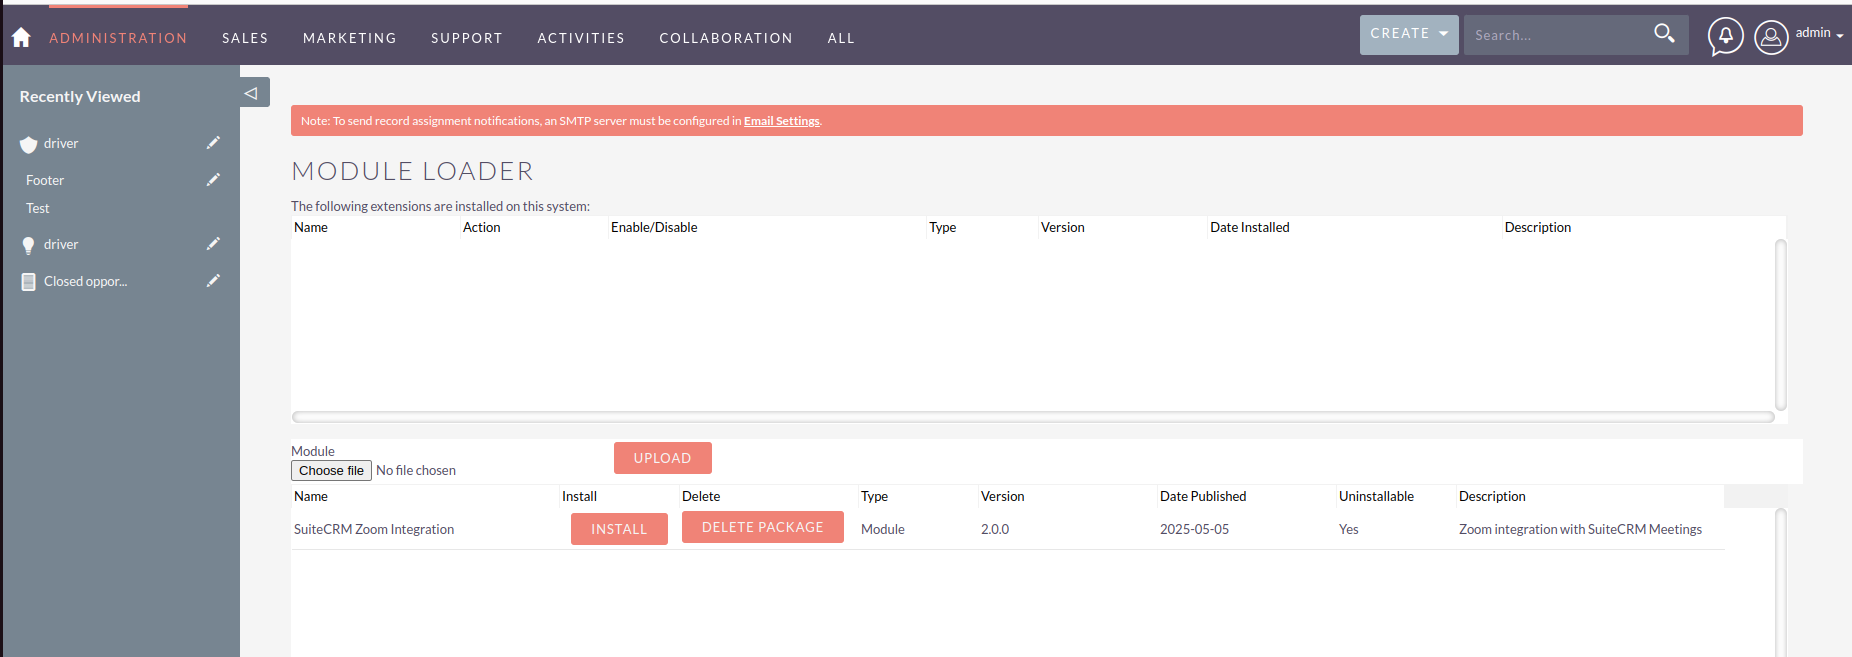1852x657 pixels.
Task: Edit the first driver record via its pencil icon
Action: (213, 143)
